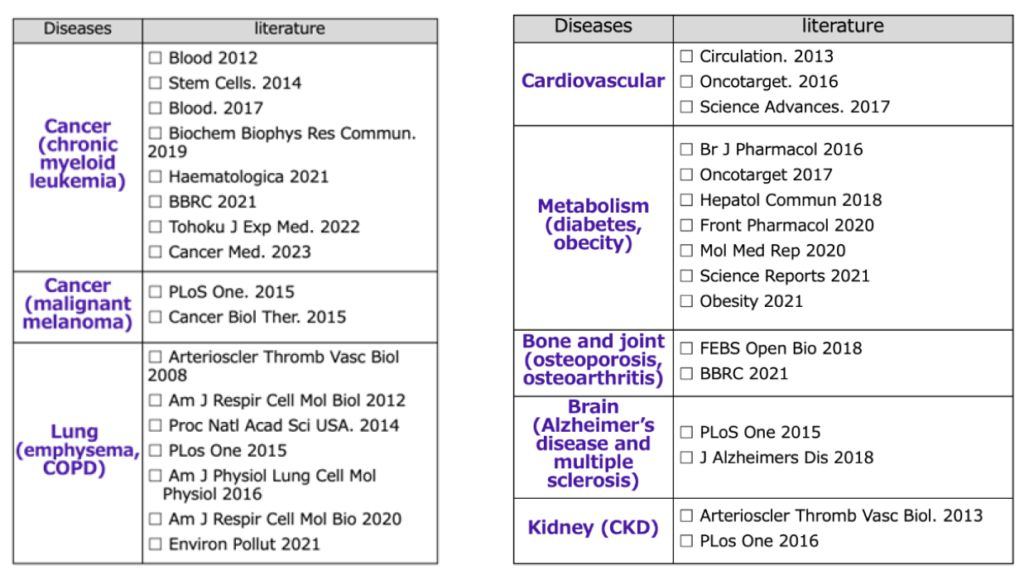This screenshot has width=1024, height=575.
Task: Check the Hepatol Commun 2018 checkbox
Action: (x=686, y=200)
